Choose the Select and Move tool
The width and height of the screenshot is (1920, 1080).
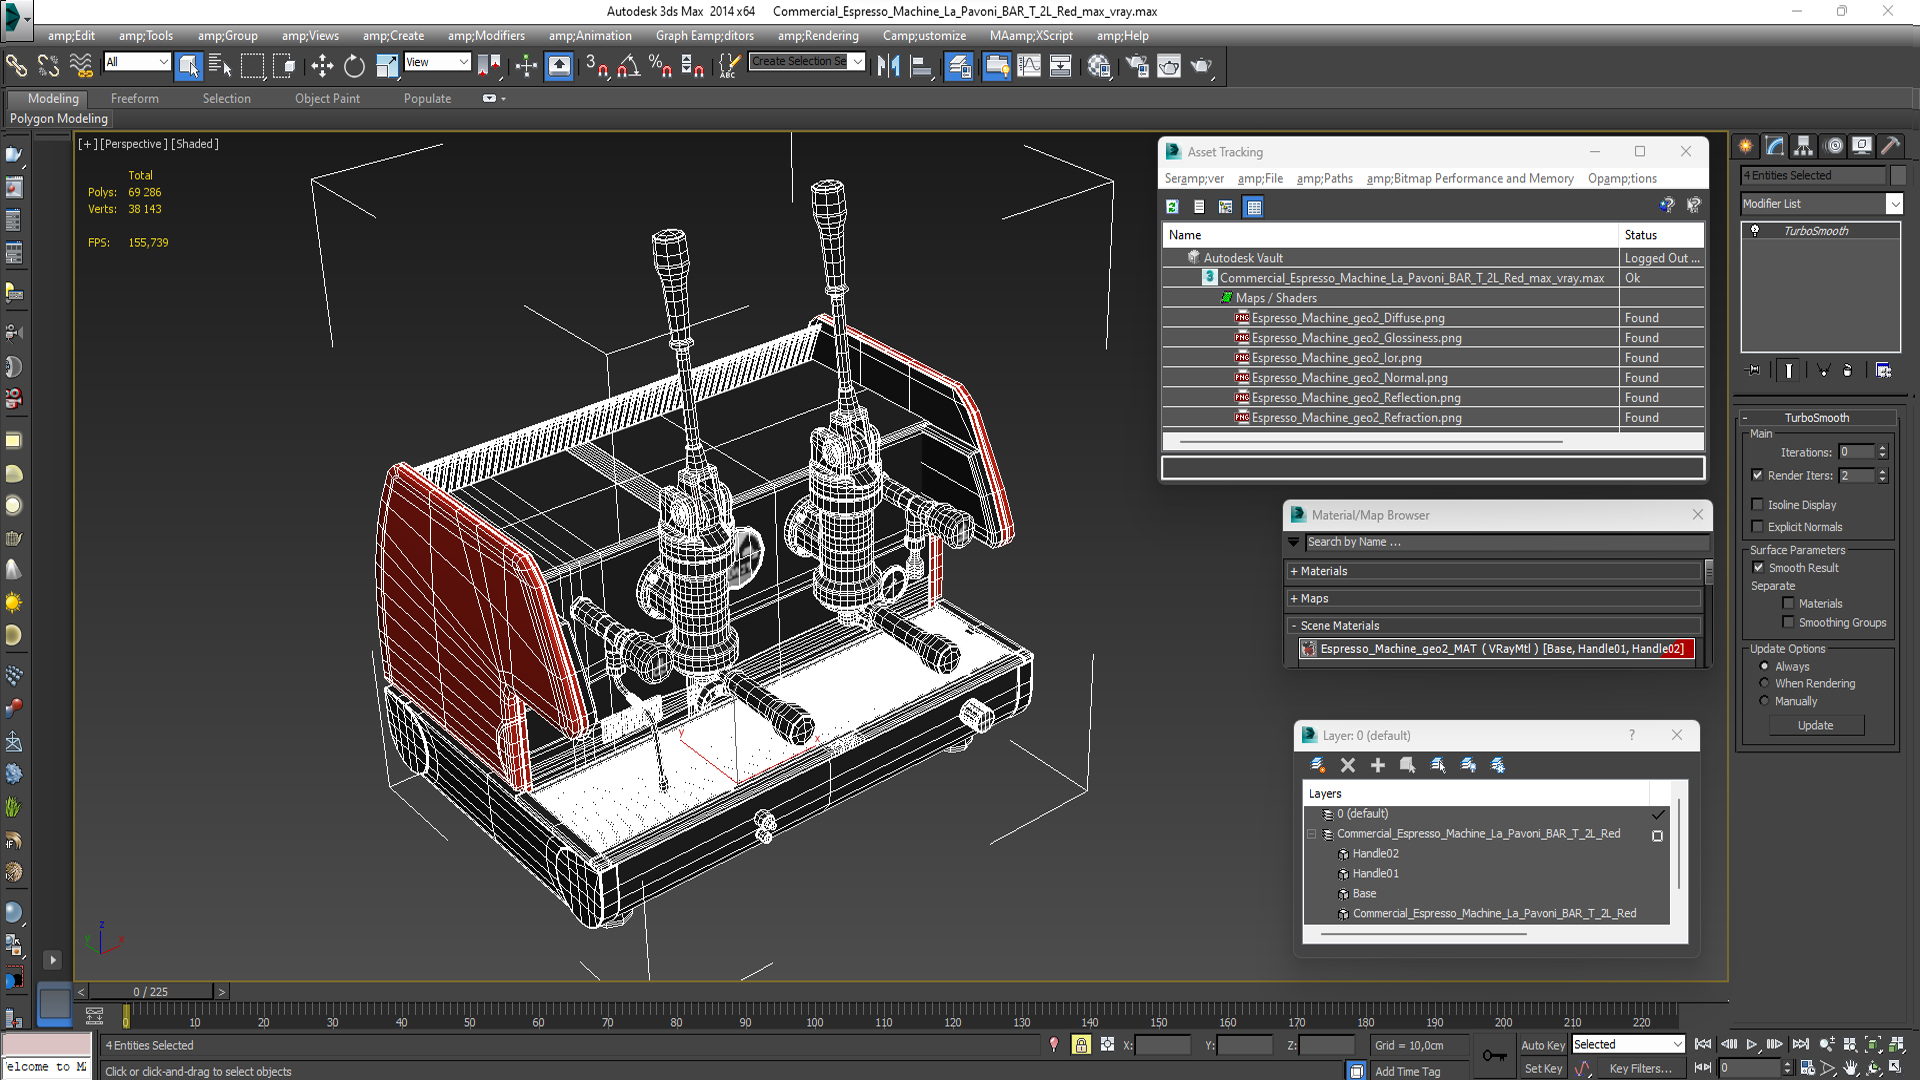click(322, 66)
